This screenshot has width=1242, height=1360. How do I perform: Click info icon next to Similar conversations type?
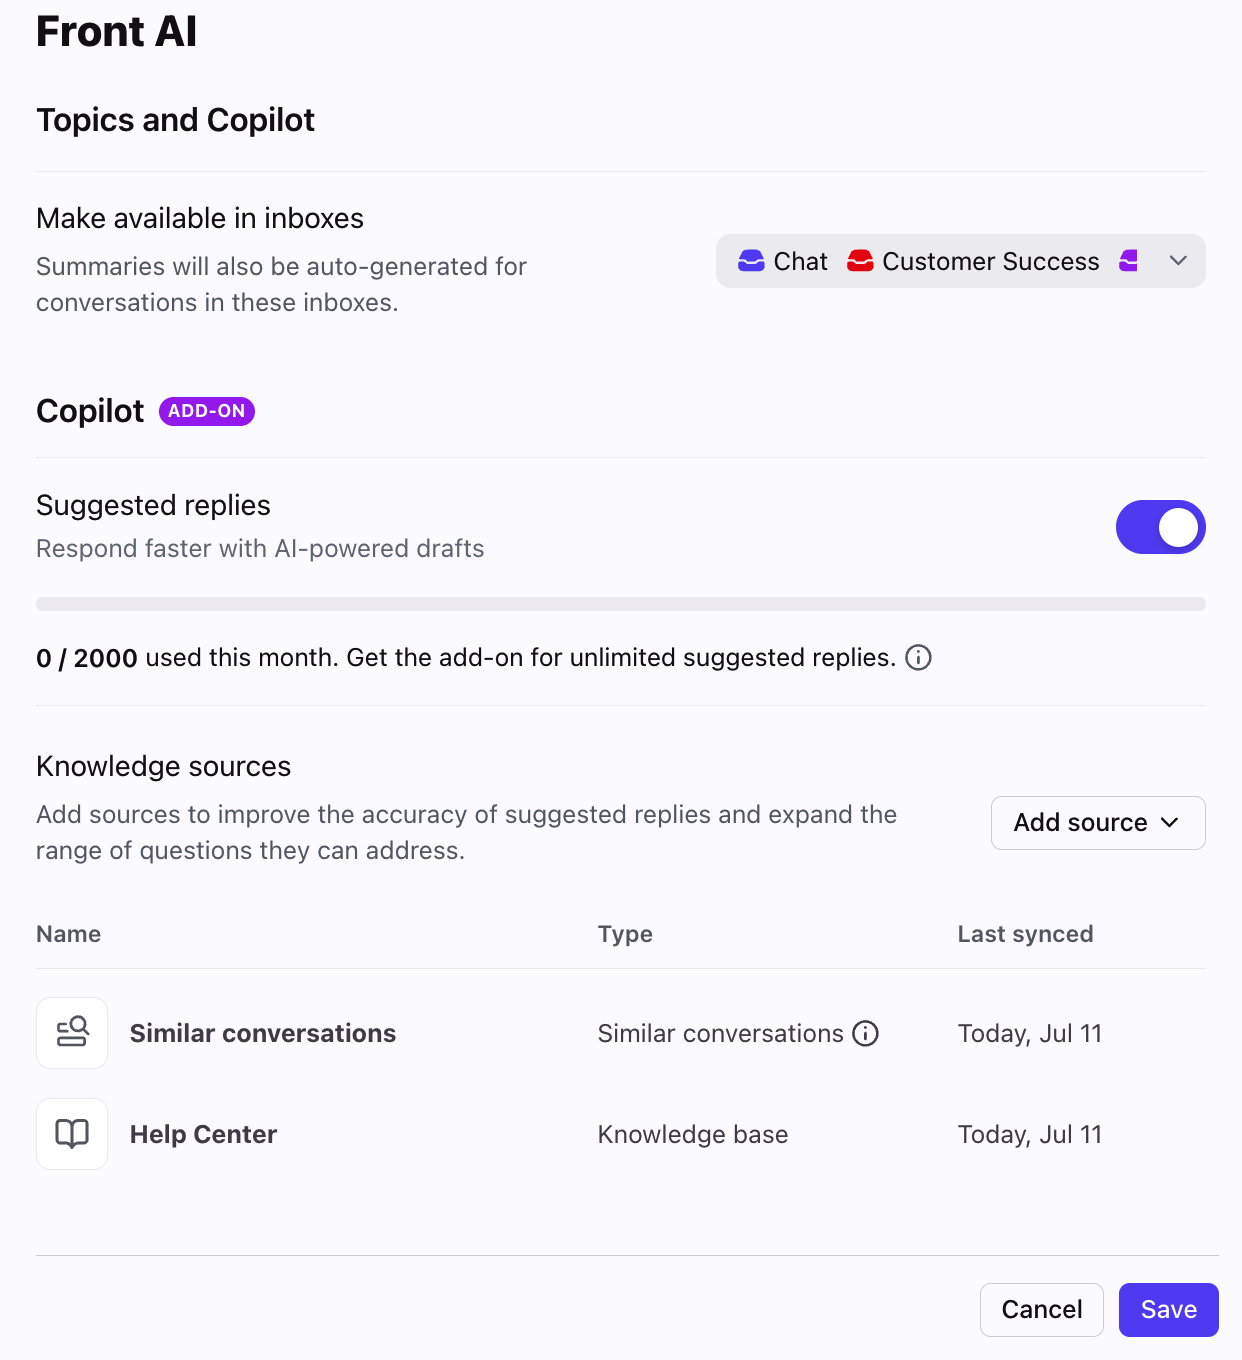tap(865, 1033)
